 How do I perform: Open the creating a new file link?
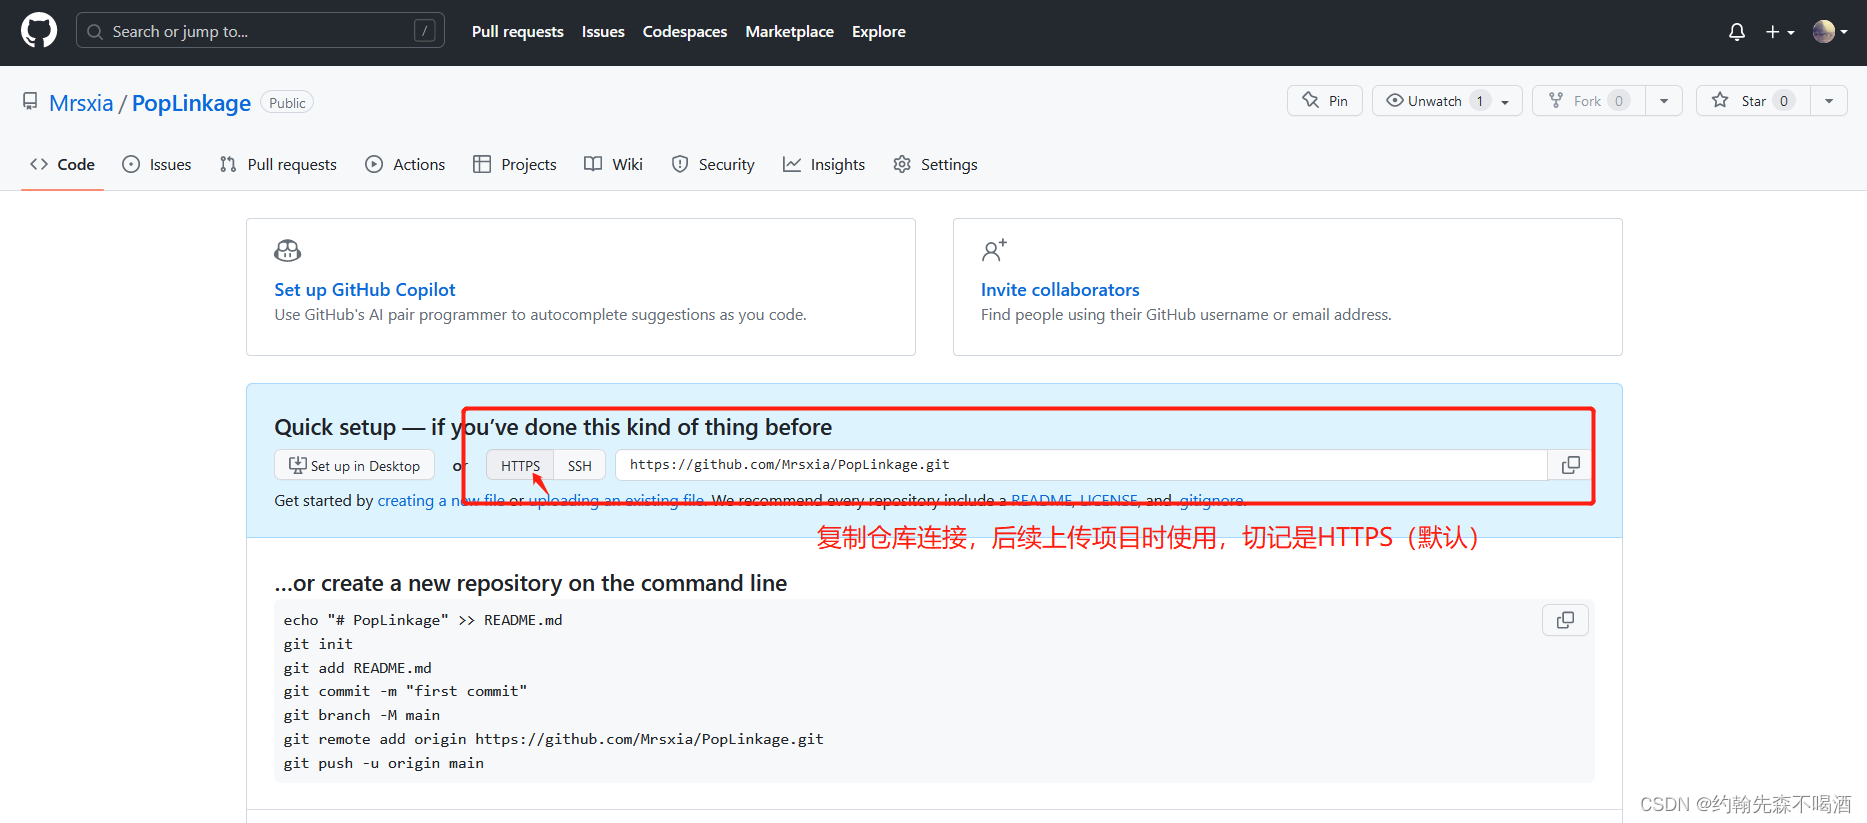441,500
